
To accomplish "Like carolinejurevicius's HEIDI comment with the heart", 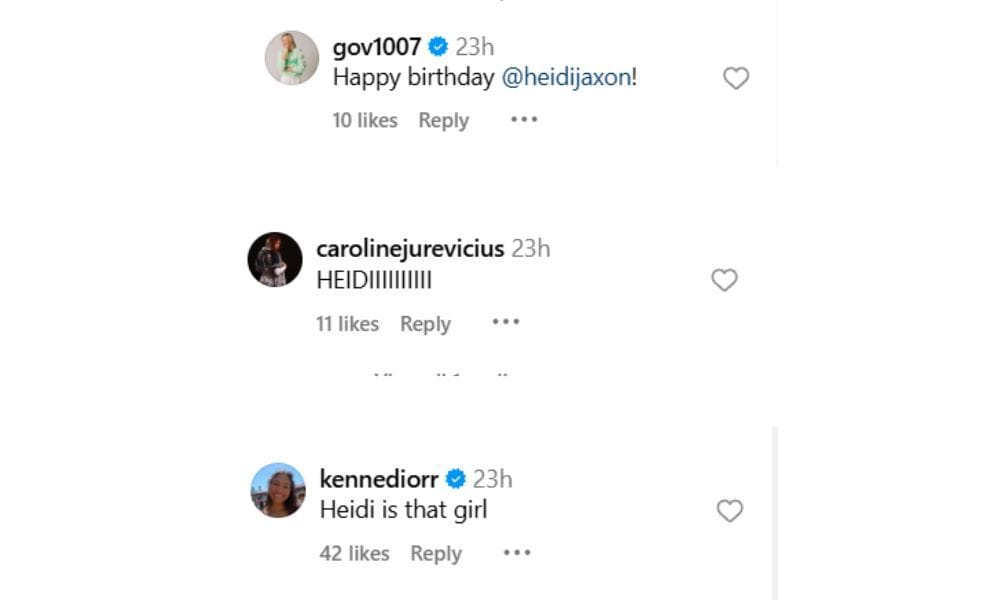I will (723, 280).
